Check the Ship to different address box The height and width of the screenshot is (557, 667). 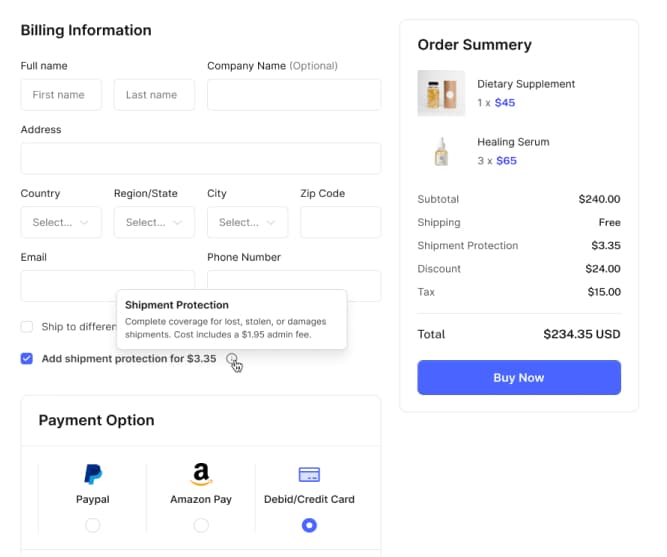pos(27,327)
